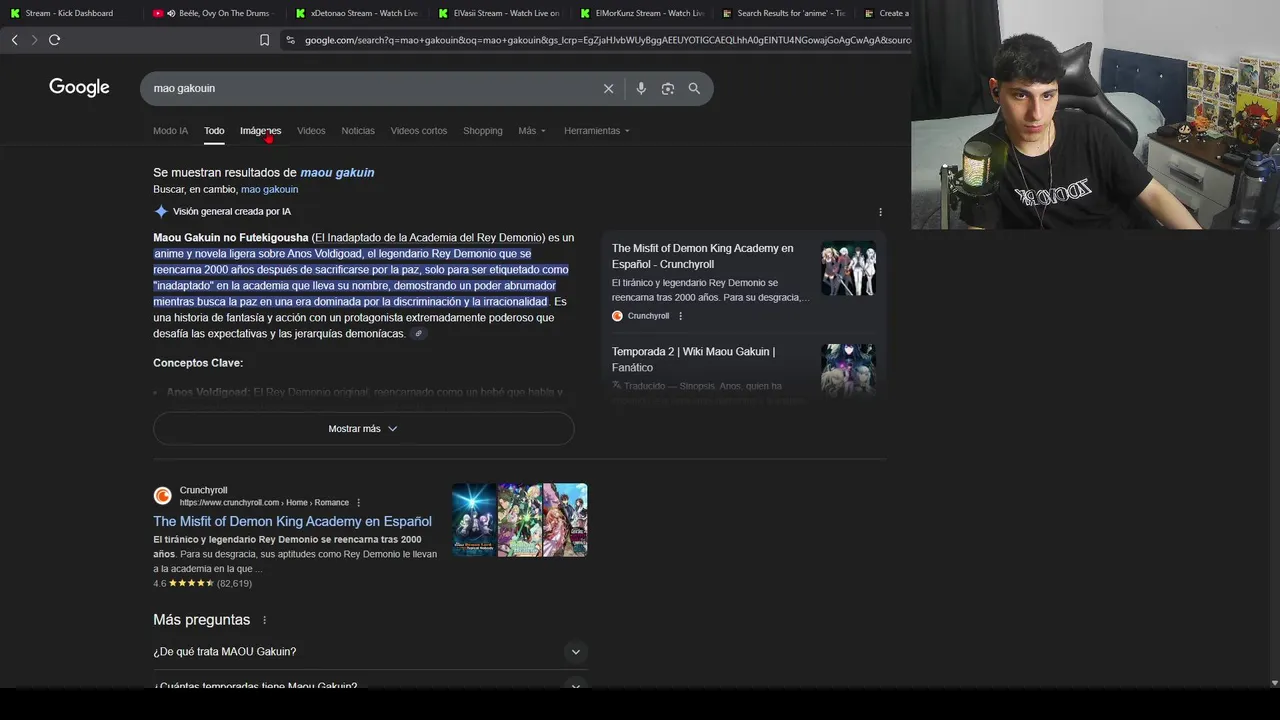Open the Videos cortos results tab

(x=419, y=131)
